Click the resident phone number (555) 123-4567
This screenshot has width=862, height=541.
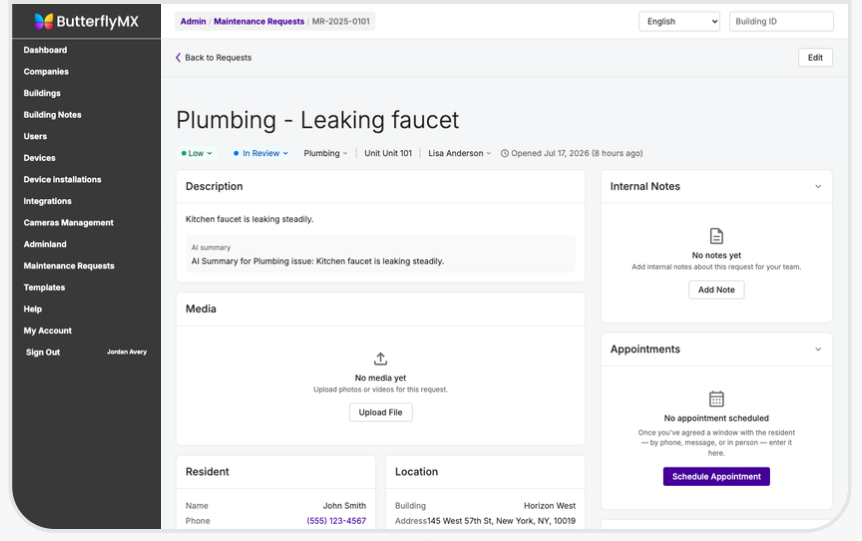tap(336, 521)
